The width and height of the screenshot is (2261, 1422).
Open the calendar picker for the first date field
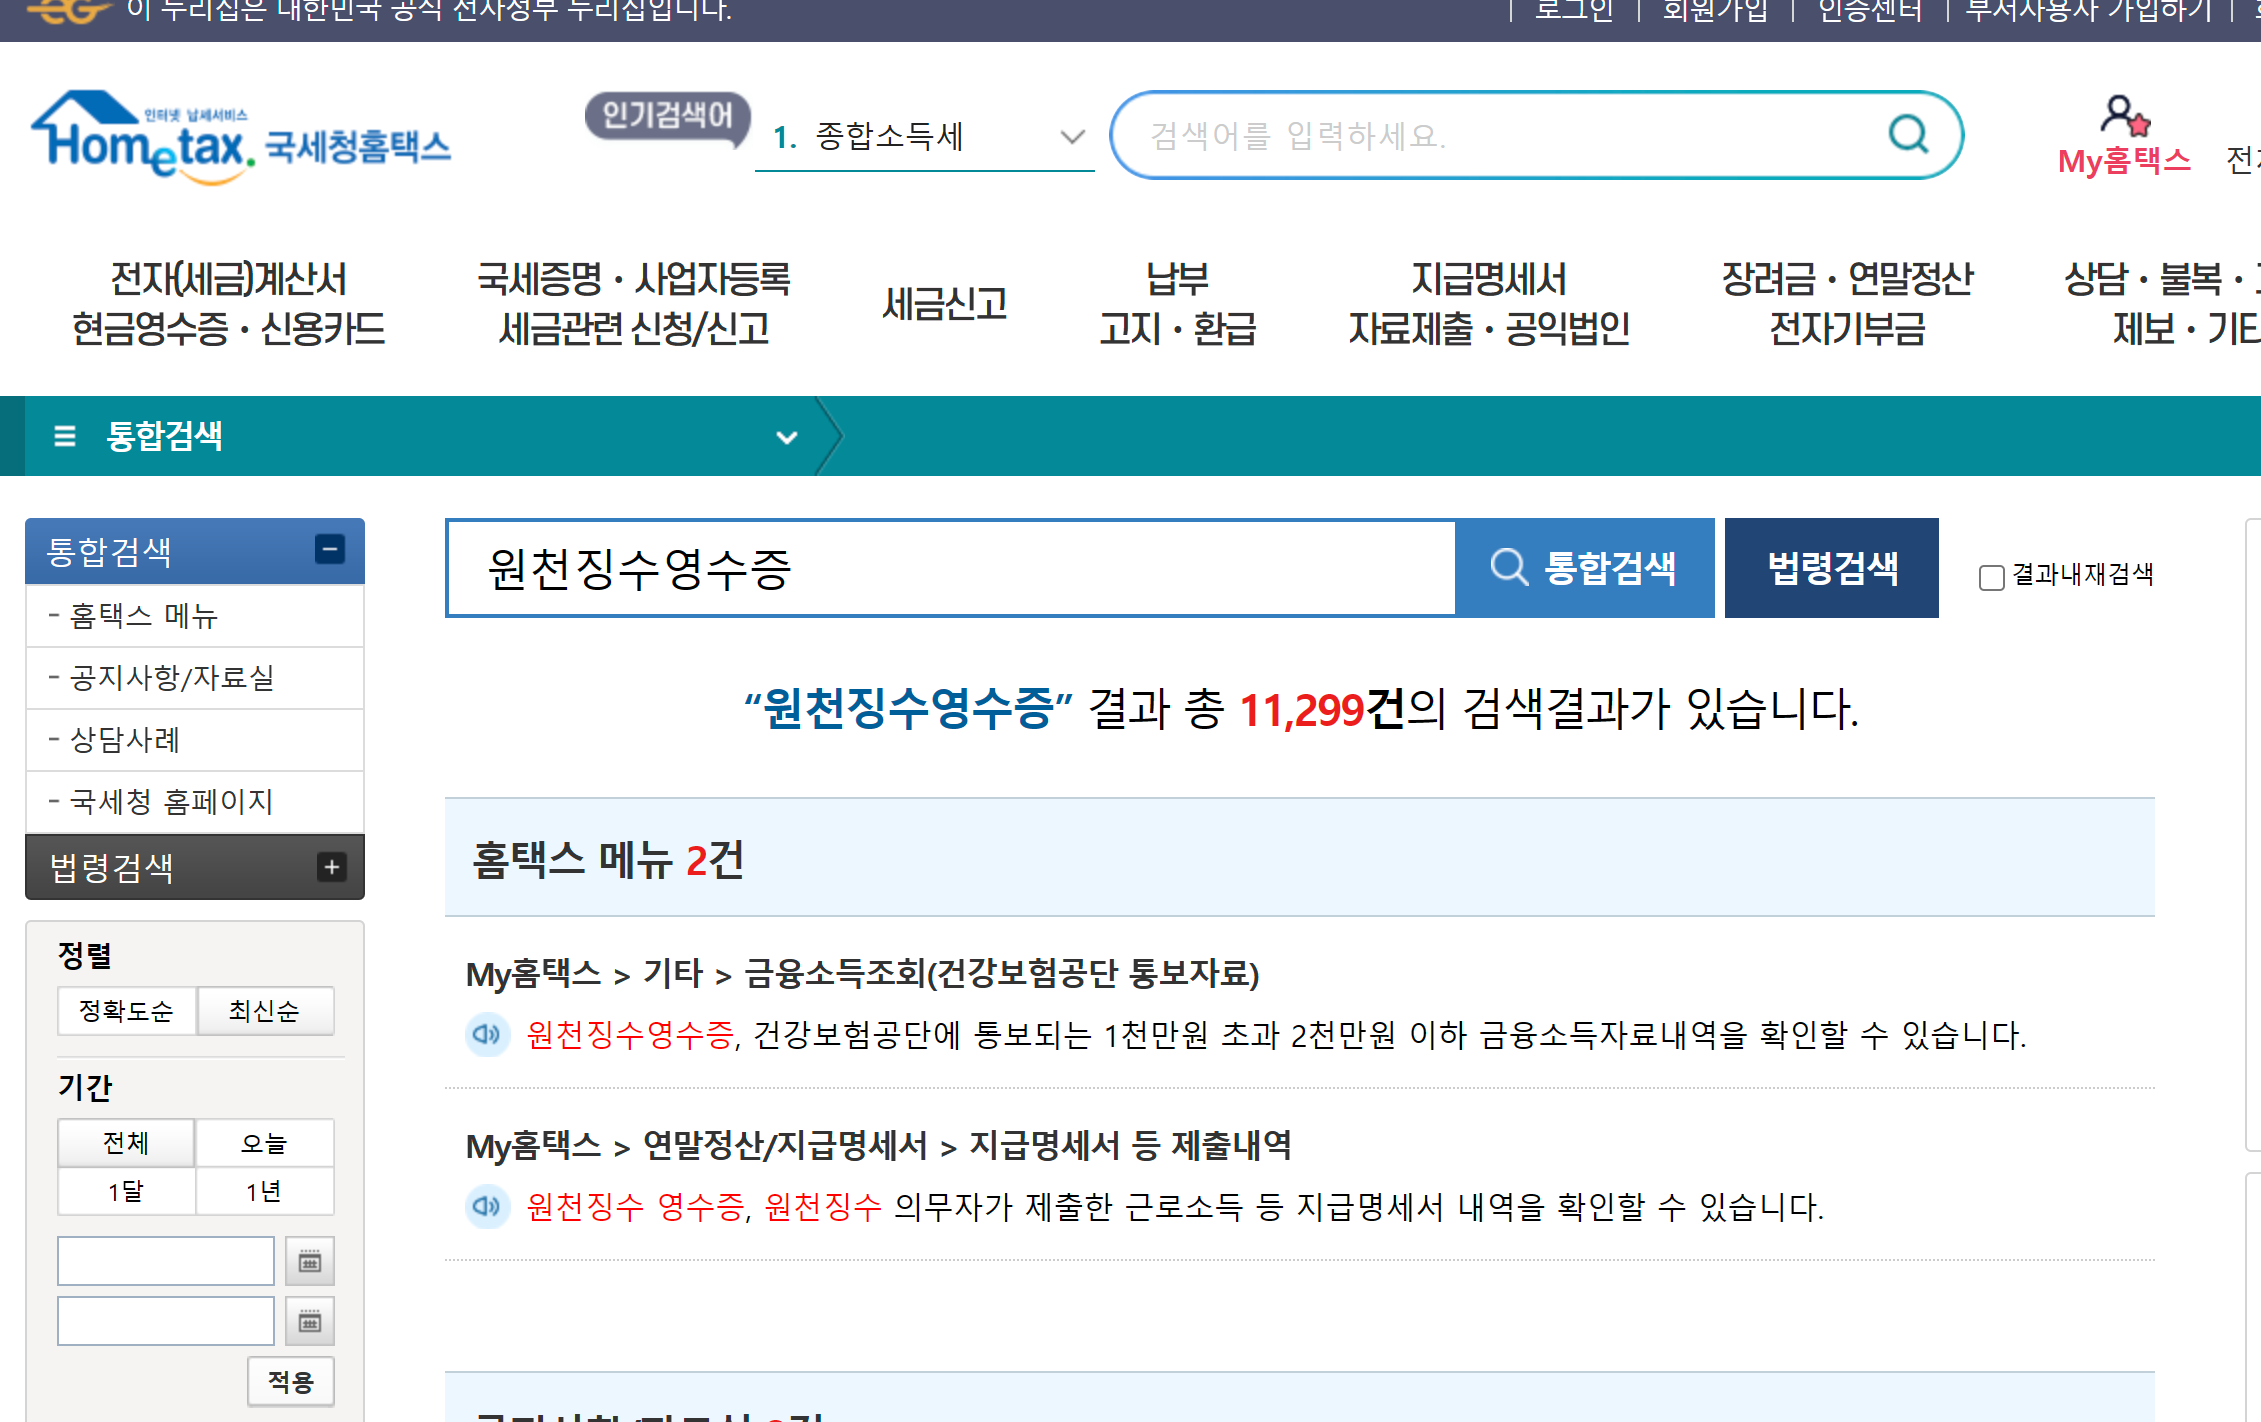click(310, 1260)
